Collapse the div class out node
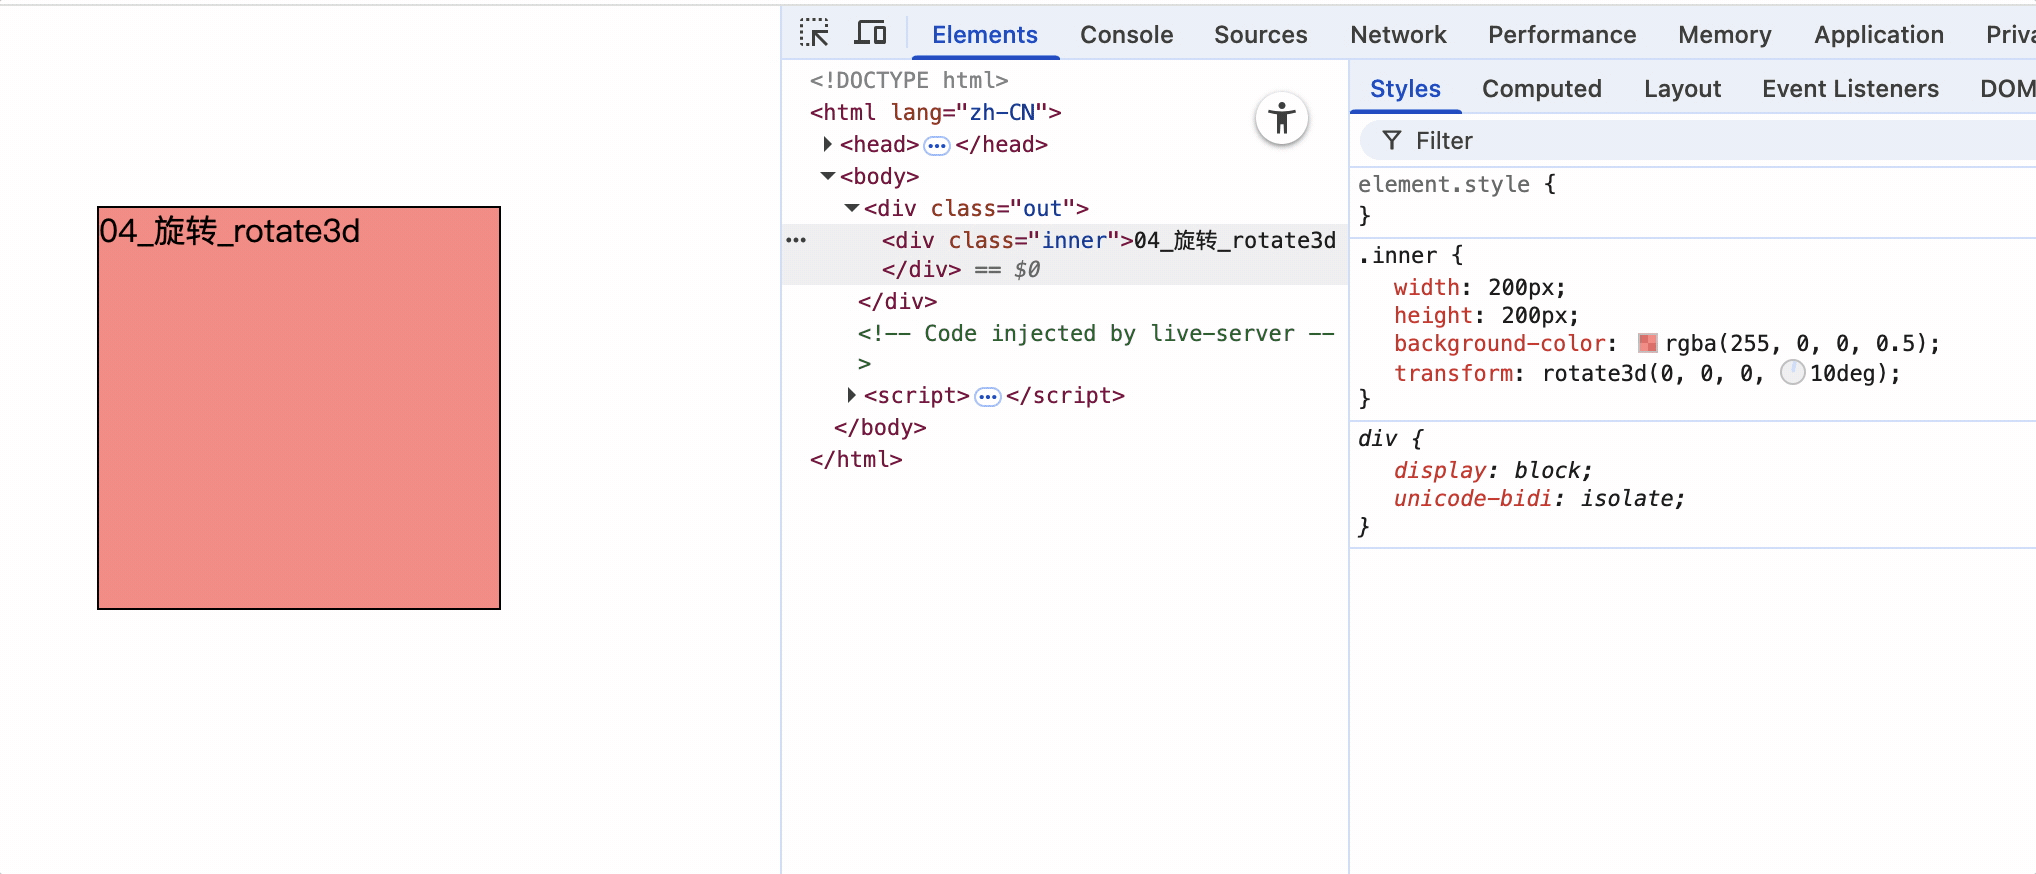The width and height of the screenshot is (2036, 874). pos(852,209)
